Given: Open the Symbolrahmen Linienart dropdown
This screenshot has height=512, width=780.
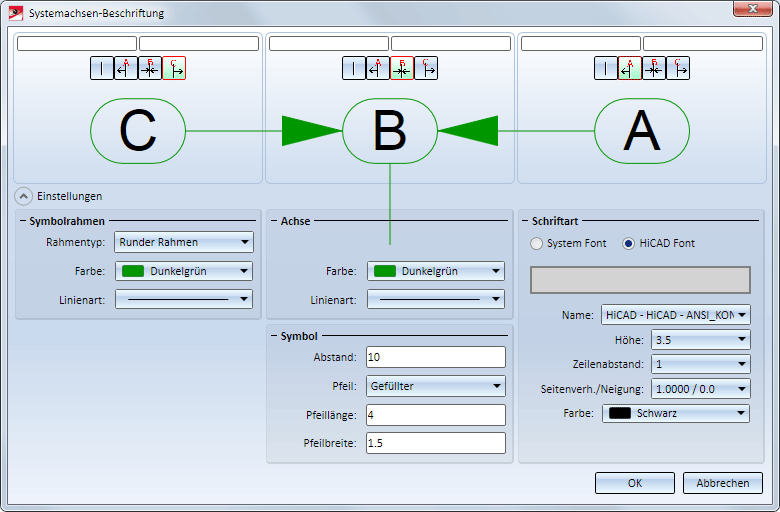Looking at the screenshot, I should (x=184, y=299).
